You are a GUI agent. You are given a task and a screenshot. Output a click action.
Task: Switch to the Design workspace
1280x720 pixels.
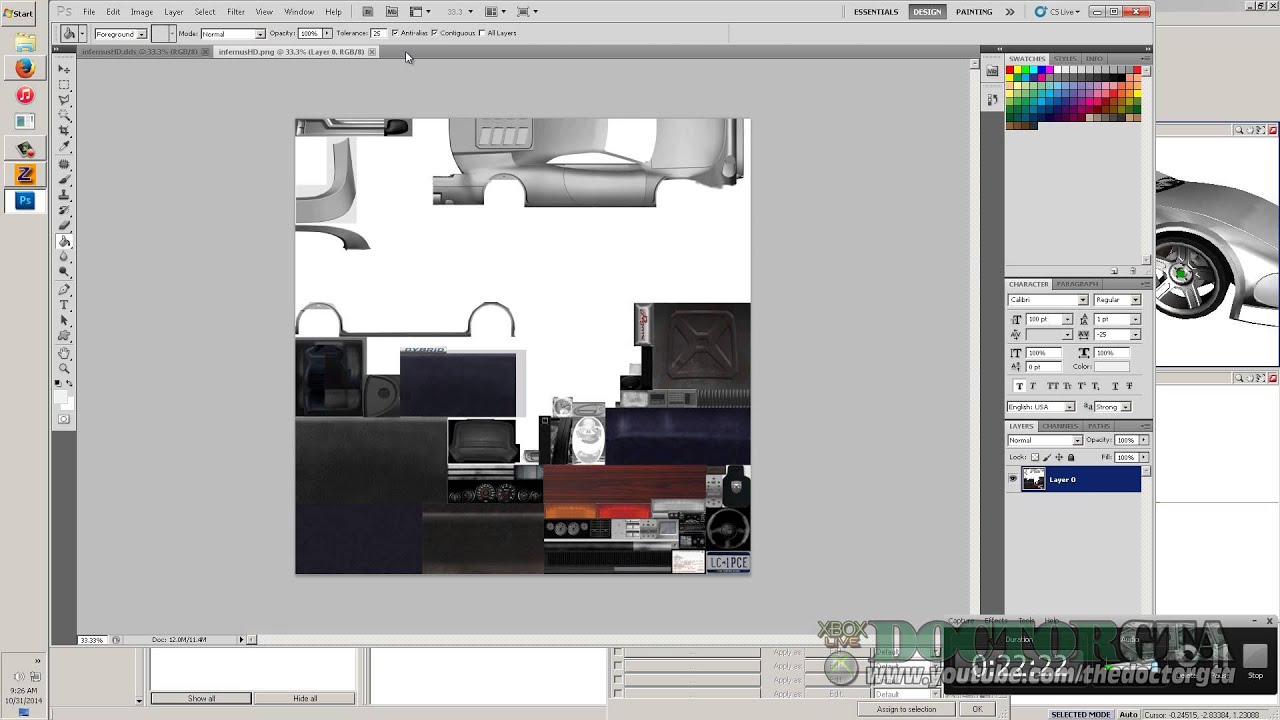tap(927, 12)
